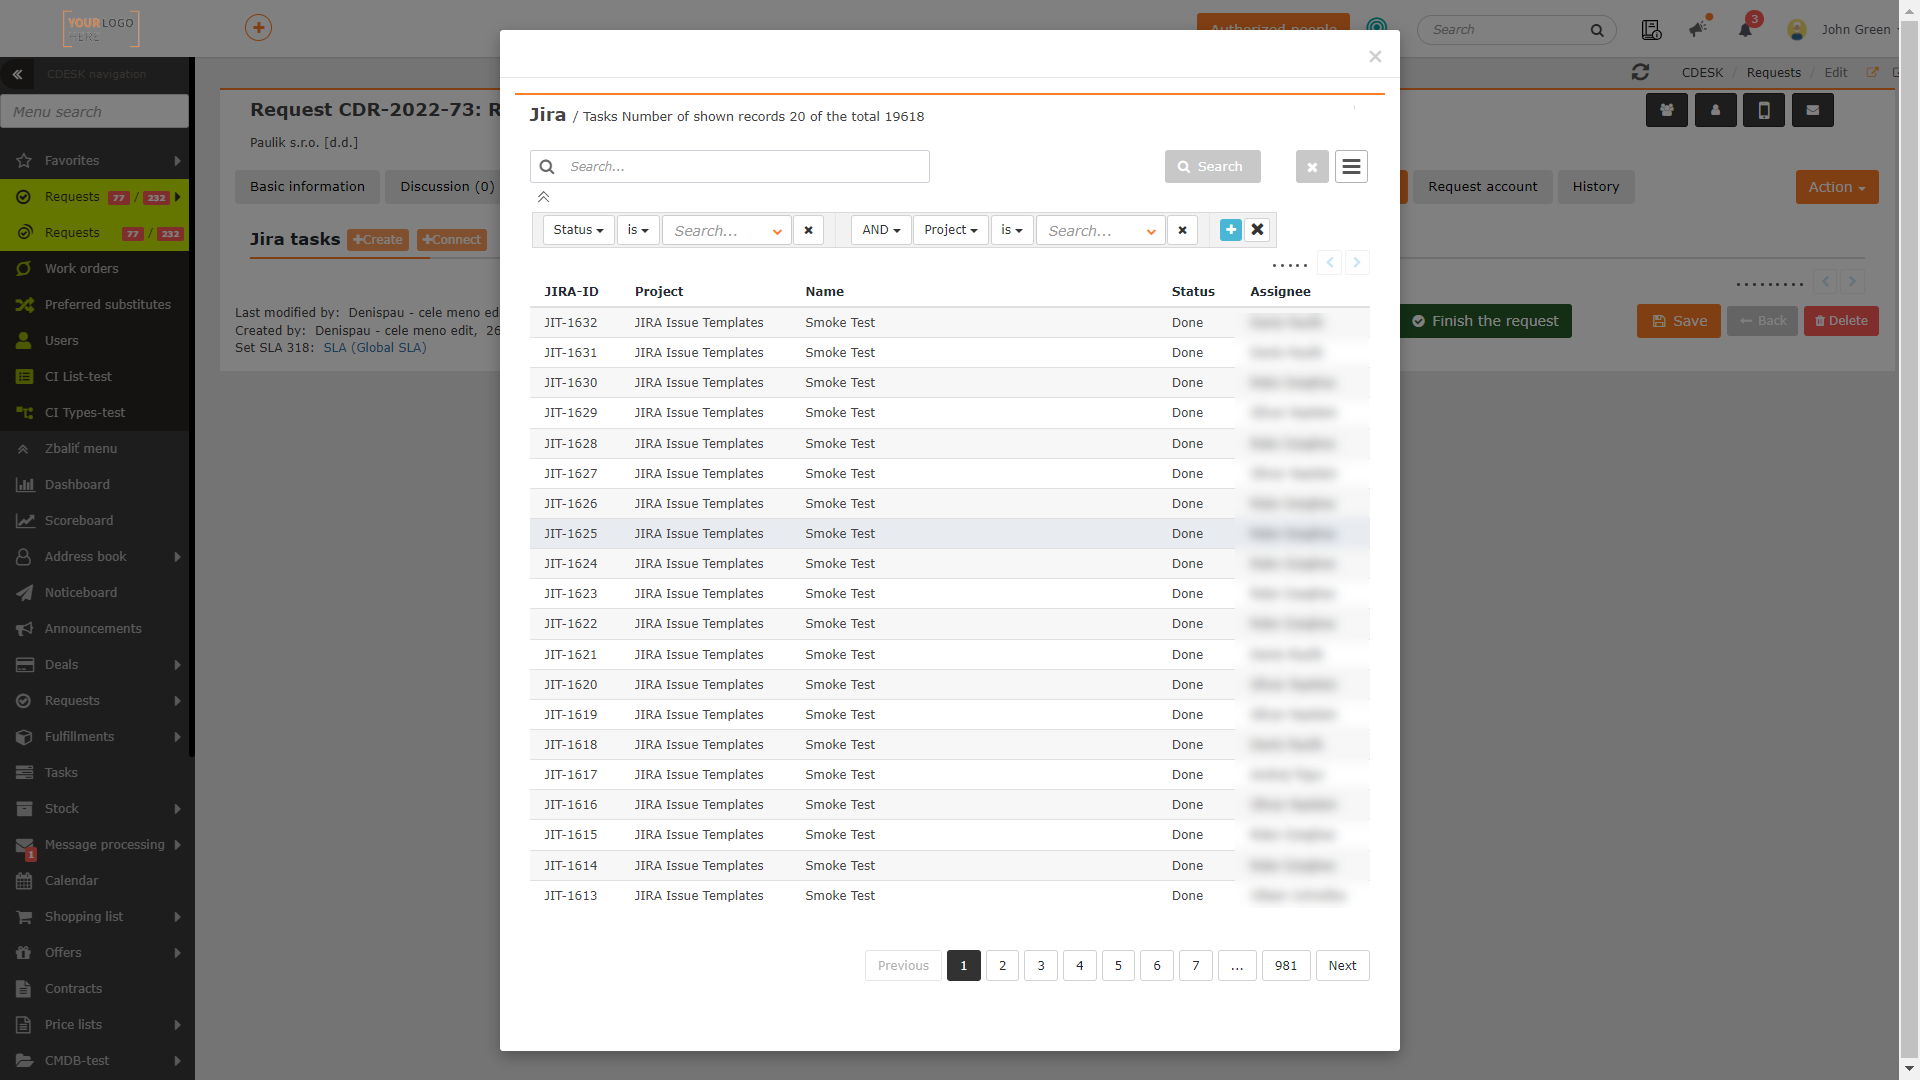This screenshot has width=1920, height=1080.
Task: Click the Shopping list cart icon
Action: (24, 917)
